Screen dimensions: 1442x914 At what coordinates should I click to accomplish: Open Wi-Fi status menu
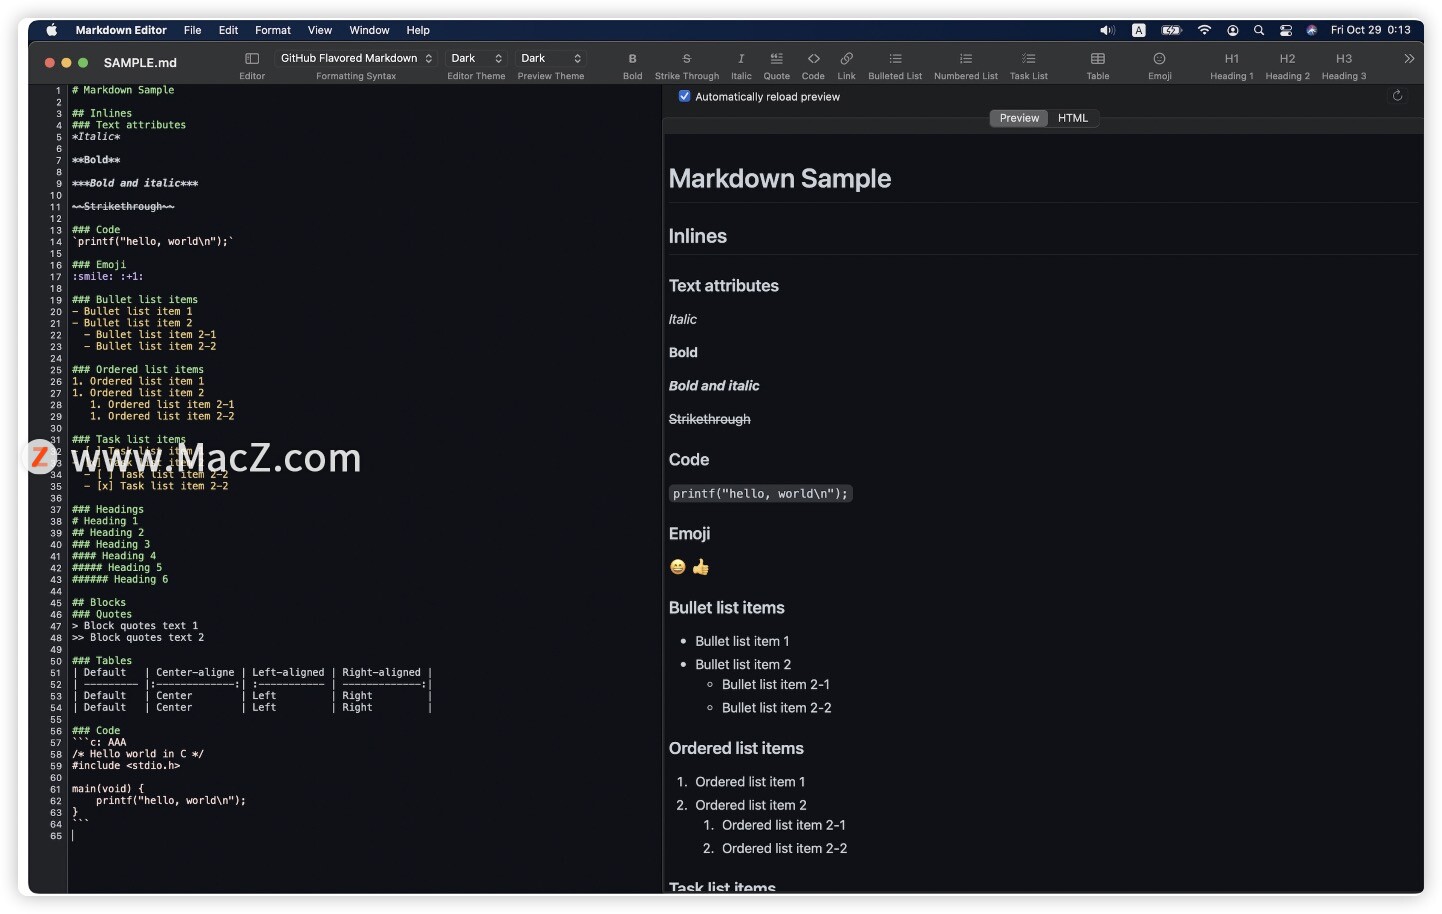click(x=1204, y=30)
